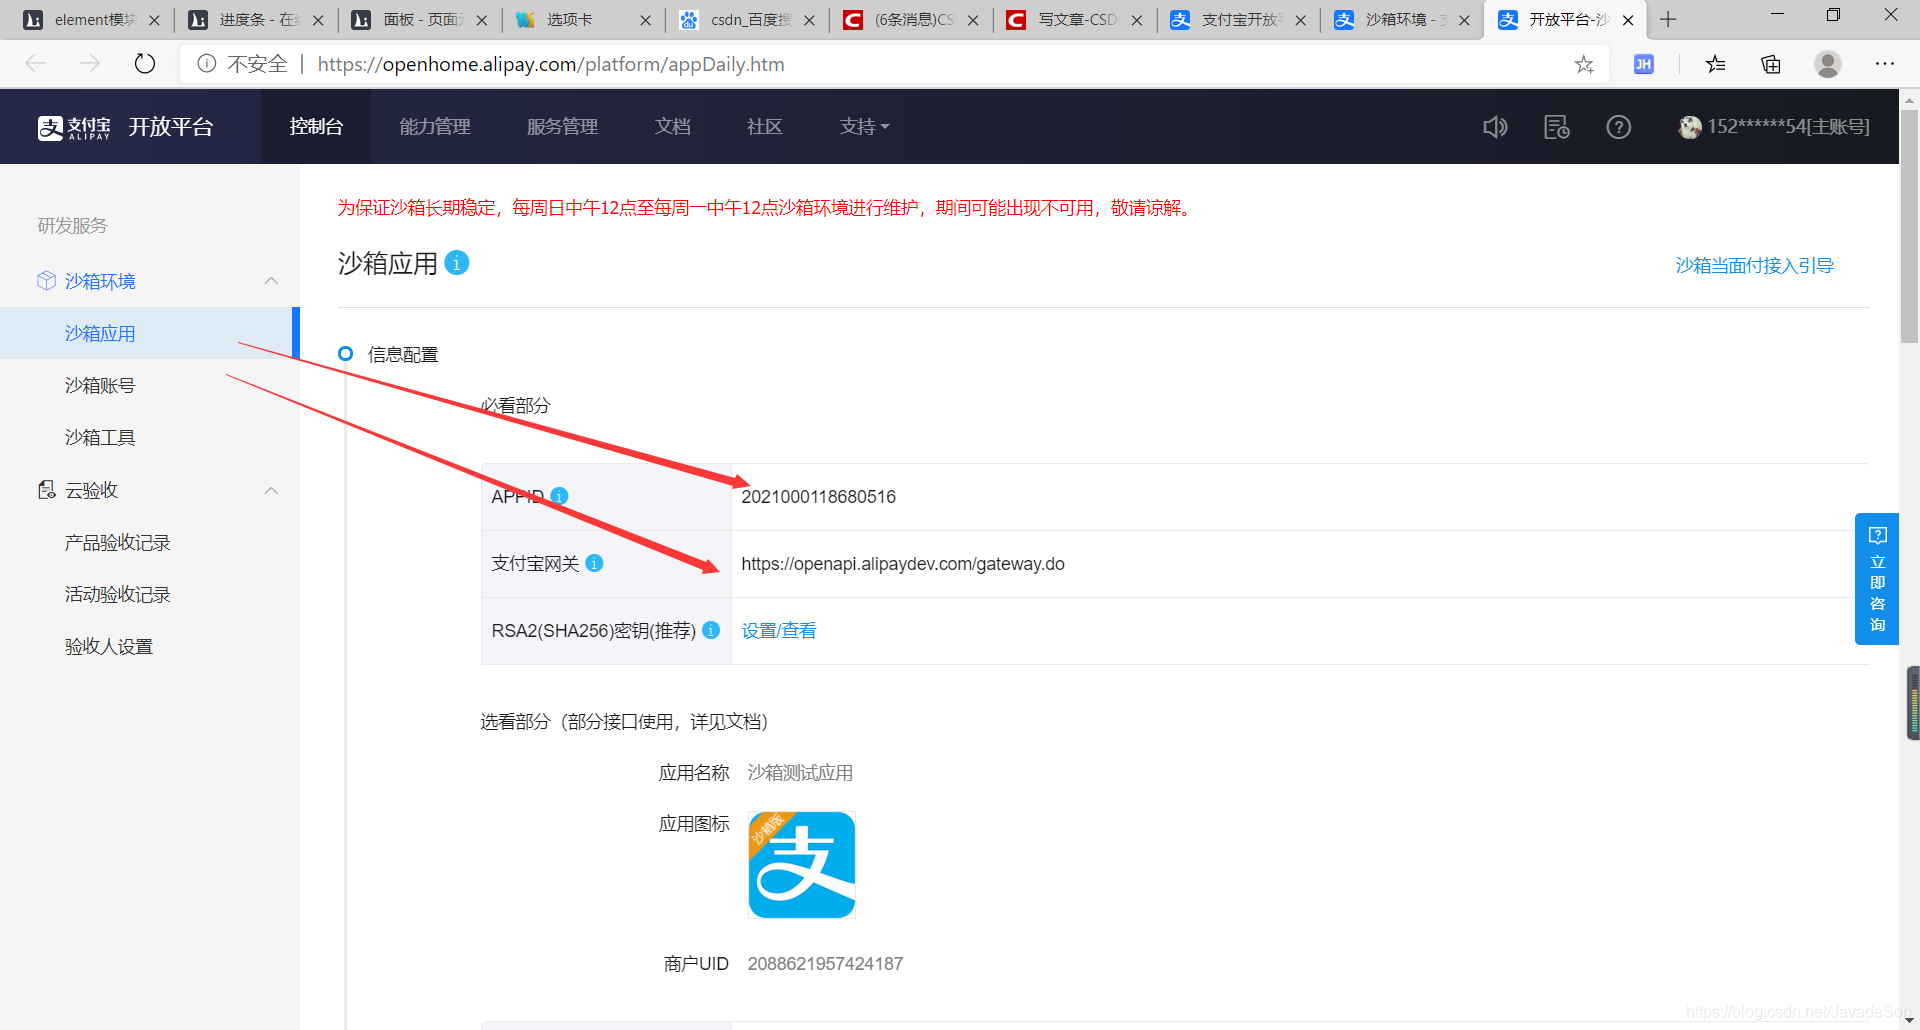
Task: Click info icon next to 沙箱应用 heading
Action: [457, 262]
